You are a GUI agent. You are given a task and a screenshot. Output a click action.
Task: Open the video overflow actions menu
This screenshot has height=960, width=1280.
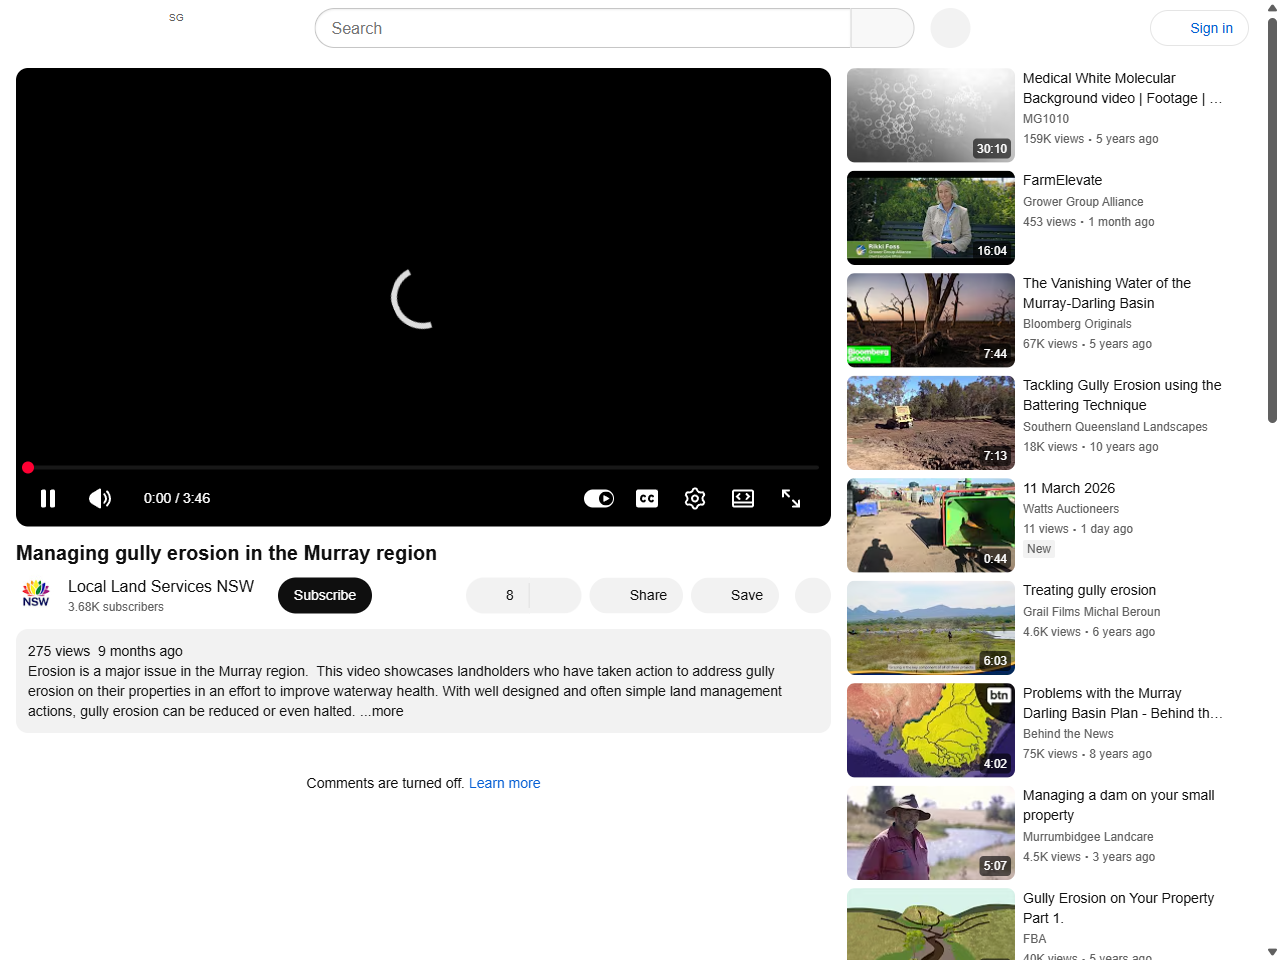[x=812, y=595]
